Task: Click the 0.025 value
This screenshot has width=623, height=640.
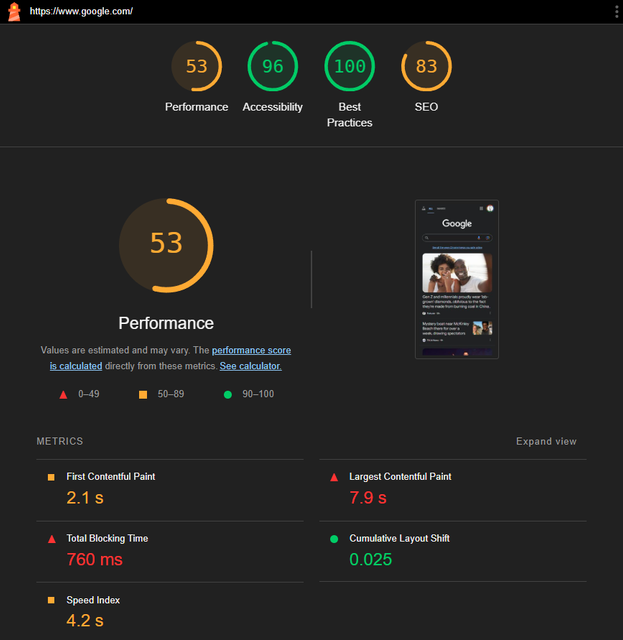Action: (x=371, y=559)
